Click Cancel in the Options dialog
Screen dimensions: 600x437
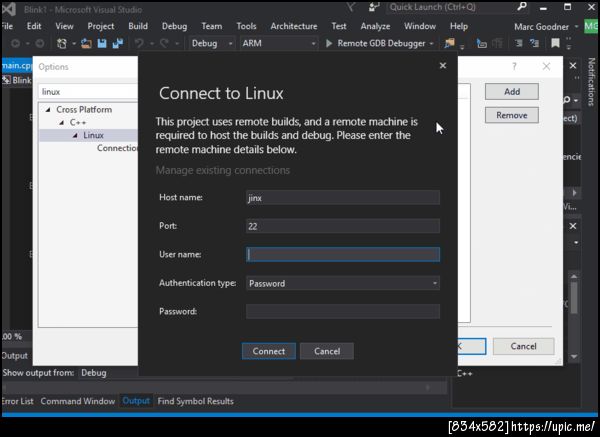(523, 346)
